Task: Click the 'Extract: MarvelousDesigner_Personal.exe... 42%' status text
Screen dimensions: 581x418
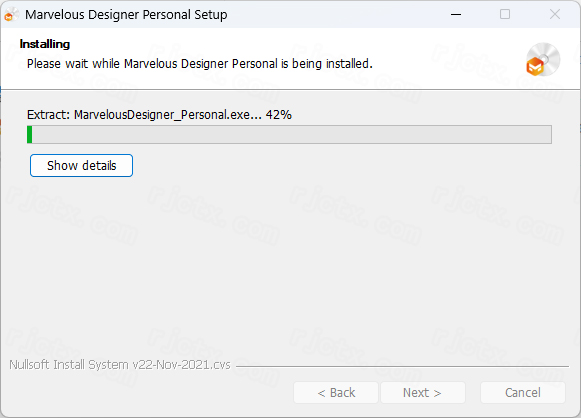Action: tap(159, 115)
